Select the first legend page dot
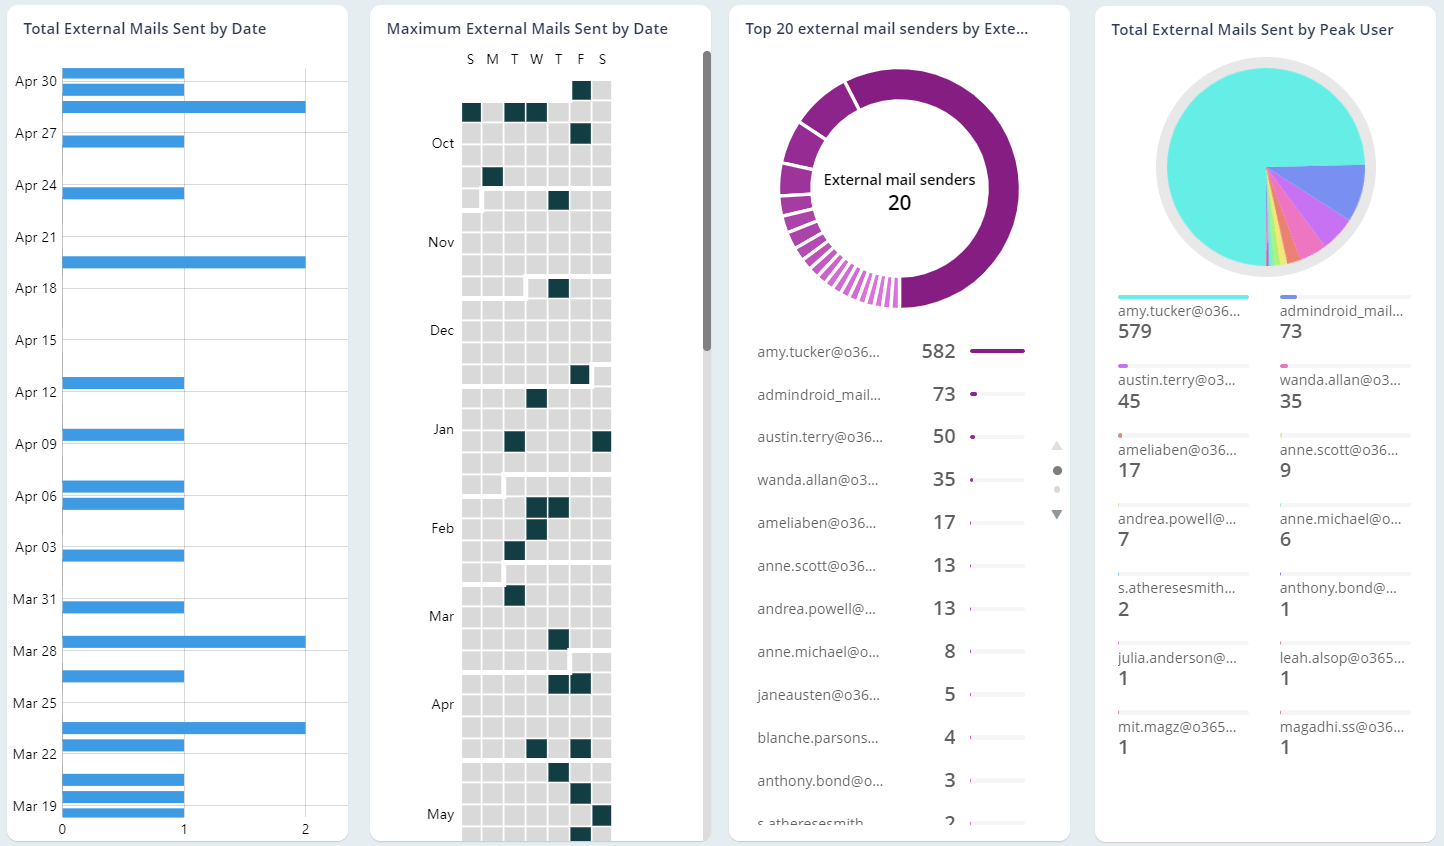This screenshot has width=1444, height=846. (x=1057, y=470)
